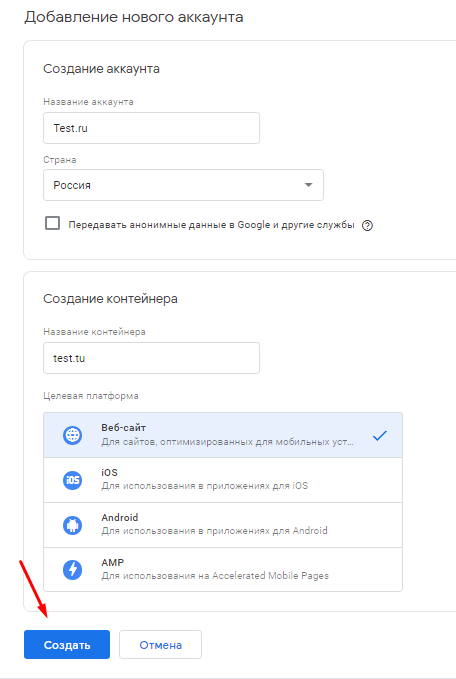
Task: Click the globe icon for Веб-сайт
Action: (x=72, y=435)
